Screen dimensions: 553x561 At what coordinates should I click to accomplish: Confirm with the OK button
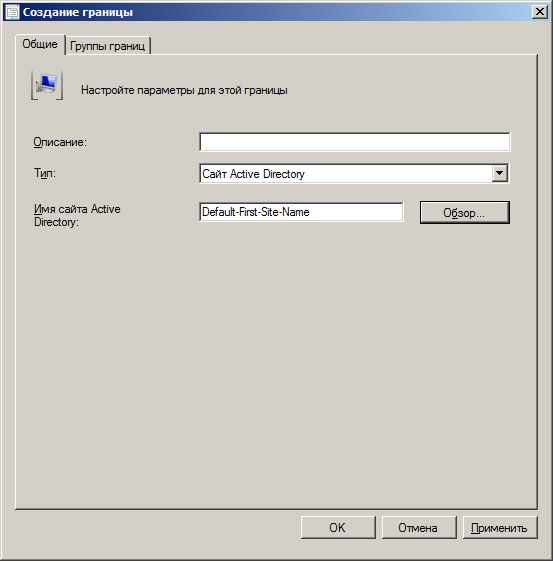click(x=338, y=527)
